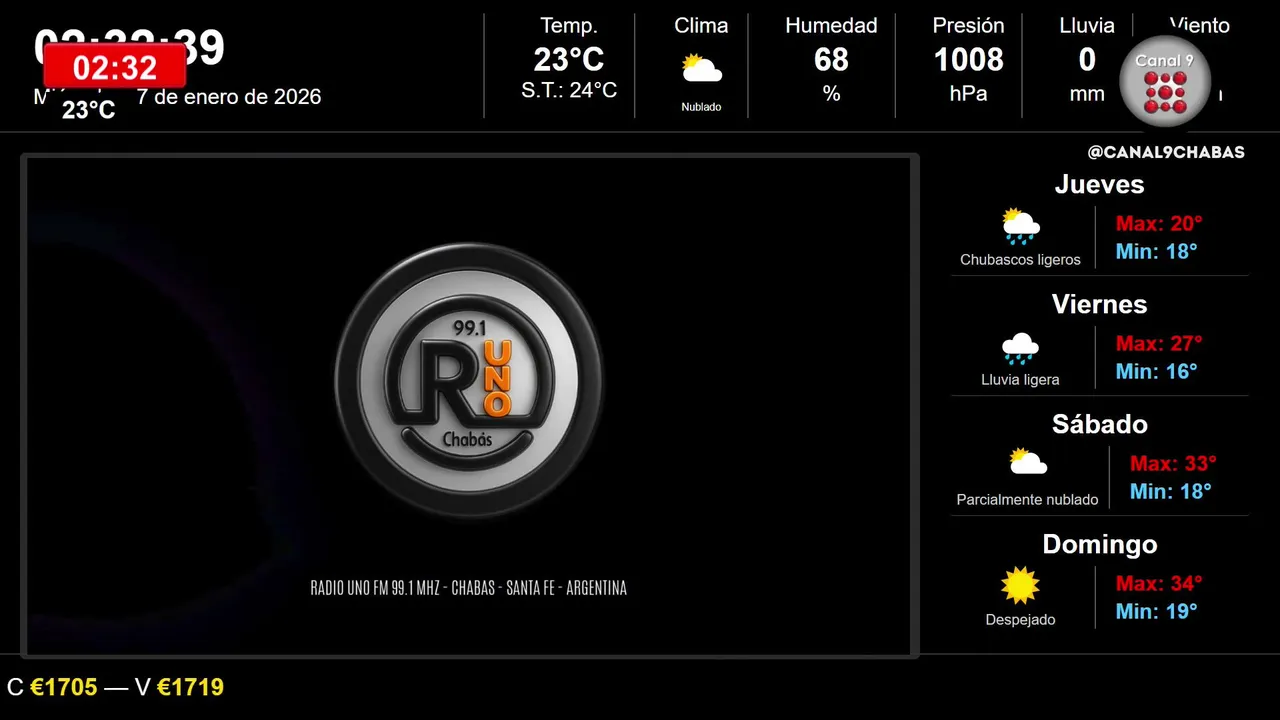Click the S.T.: 24°C value

coord(569,91)
